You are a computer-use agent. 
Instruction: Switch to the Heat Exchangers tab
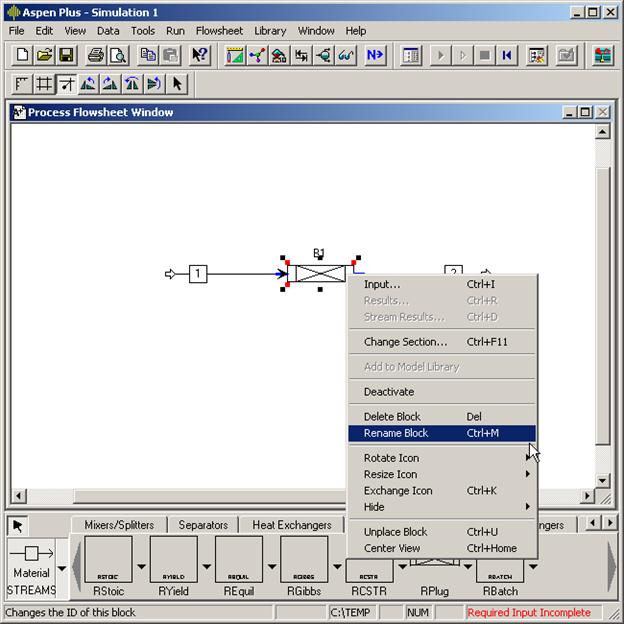291,525
